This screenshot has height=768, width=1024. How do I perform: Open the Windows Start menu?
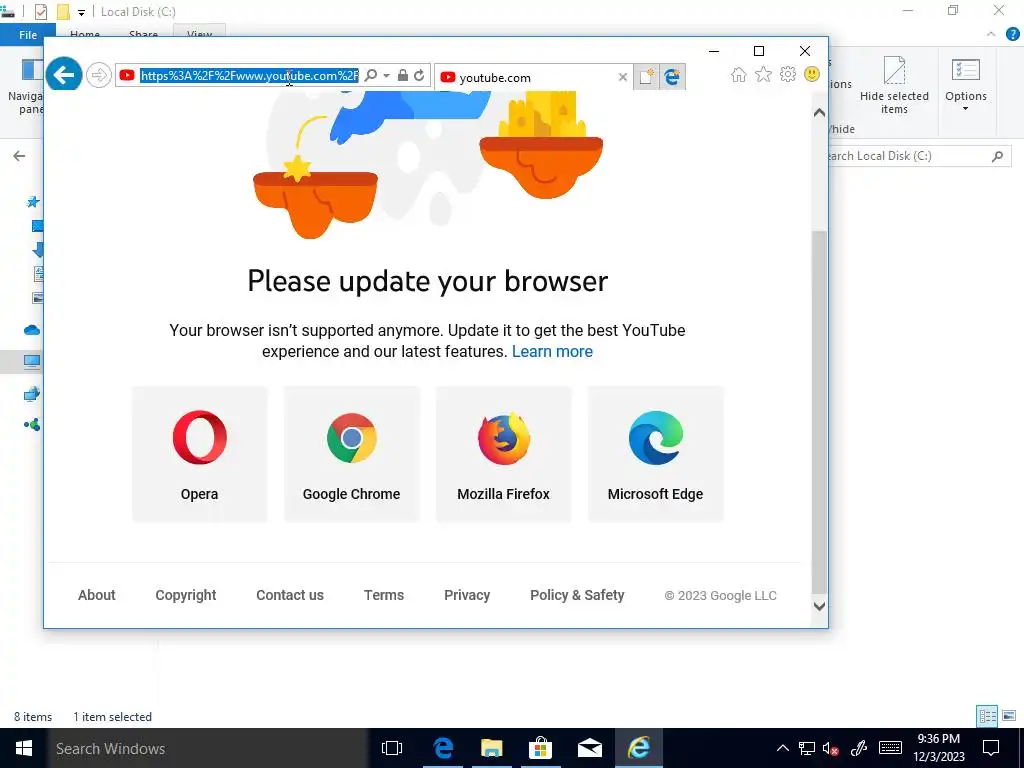click(x=24, y=748)
